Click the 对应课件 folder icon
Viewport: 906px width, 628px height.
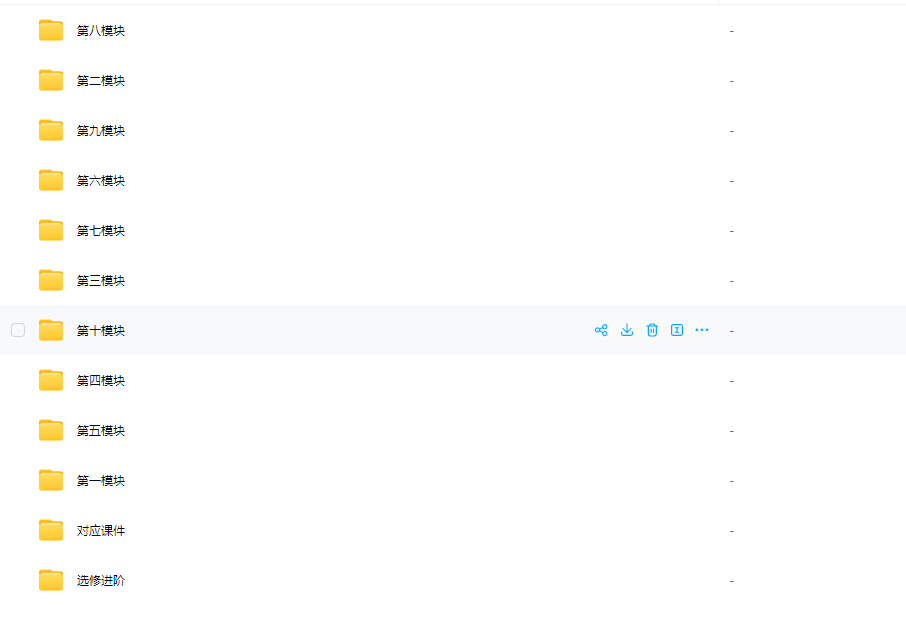[x=51, y=530]
